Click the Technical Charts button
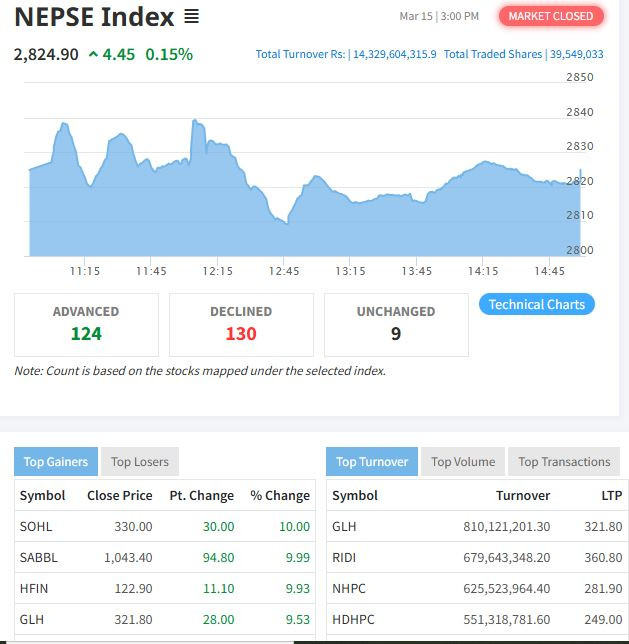 click(x=536, y=304)
